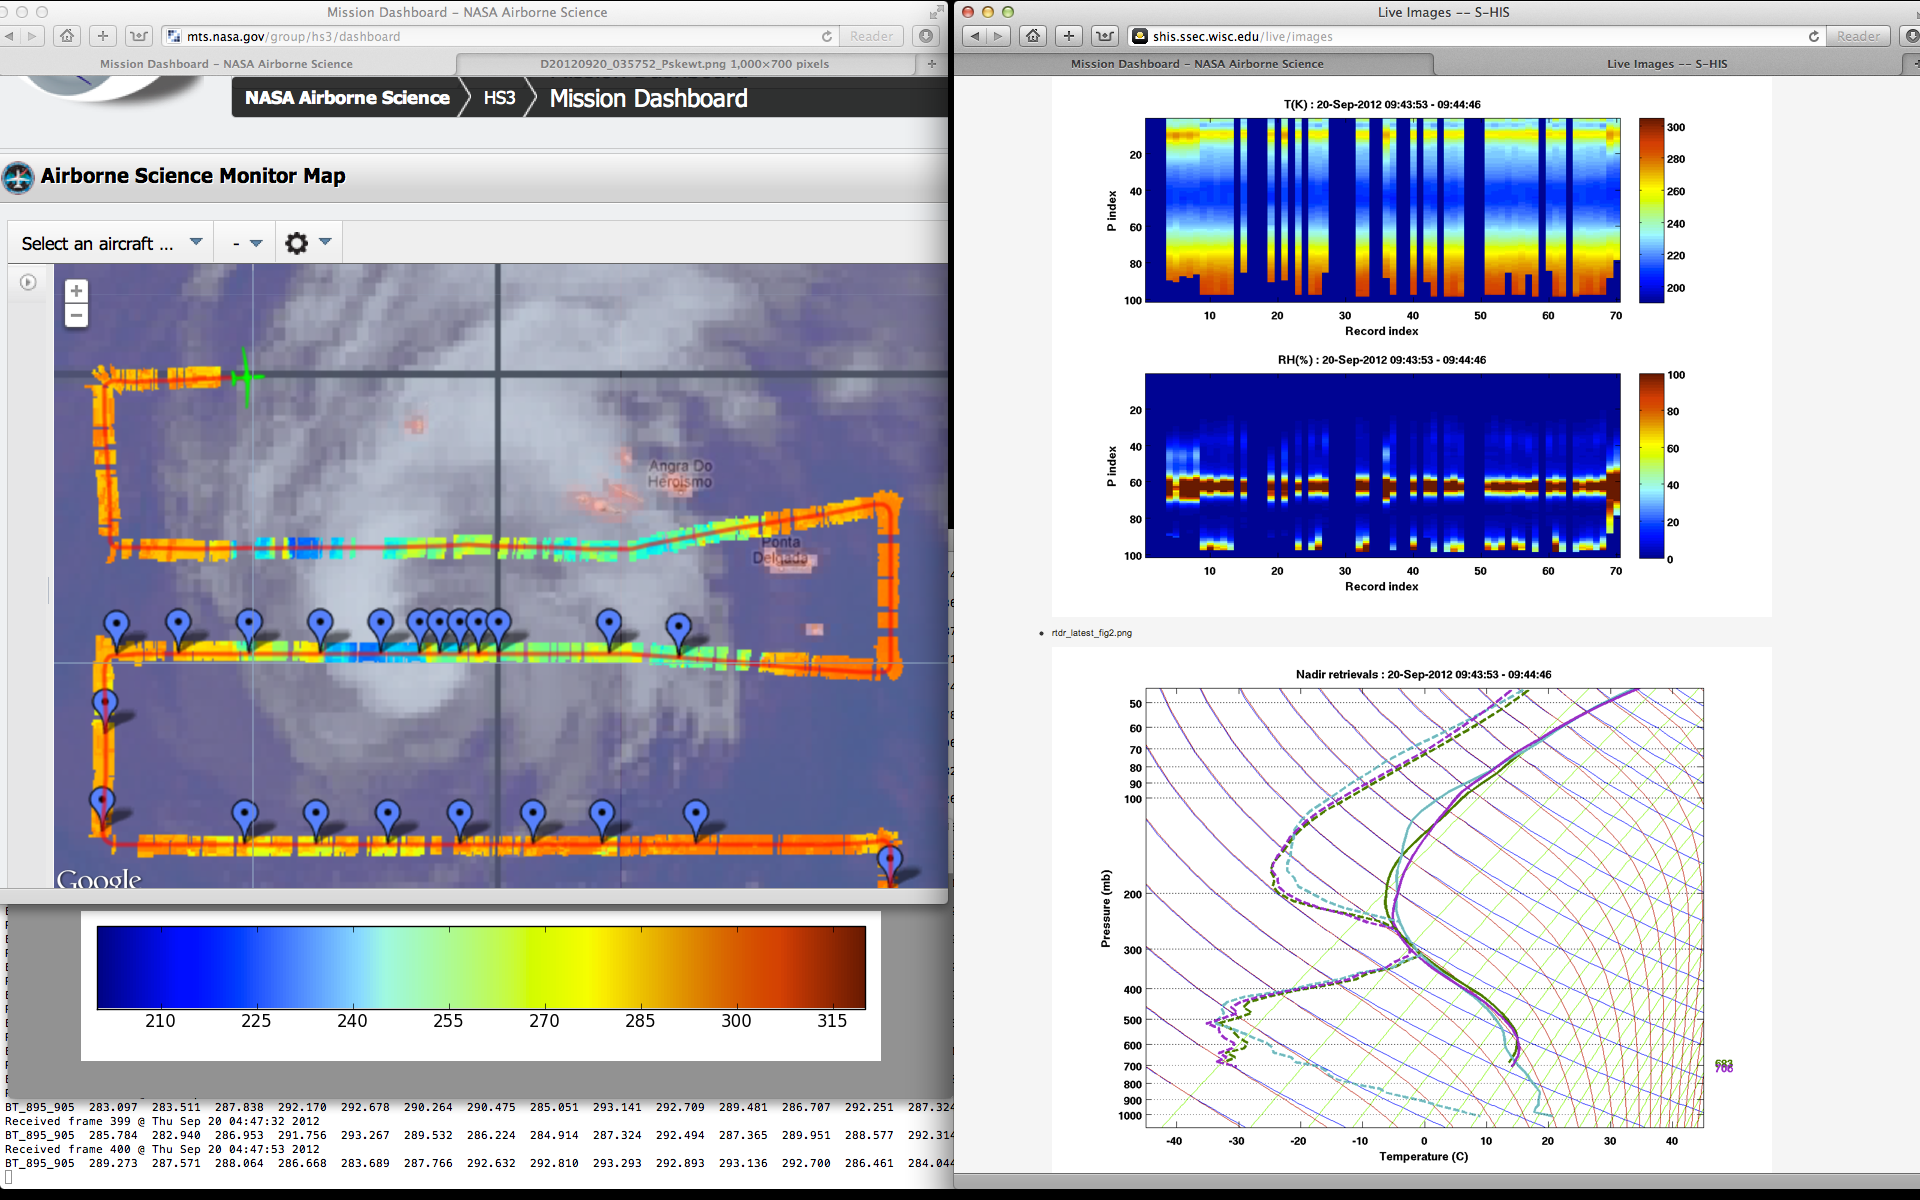
Task: Switch to Live Images -- S-HIS tab
Action: tap(1666, 64)
